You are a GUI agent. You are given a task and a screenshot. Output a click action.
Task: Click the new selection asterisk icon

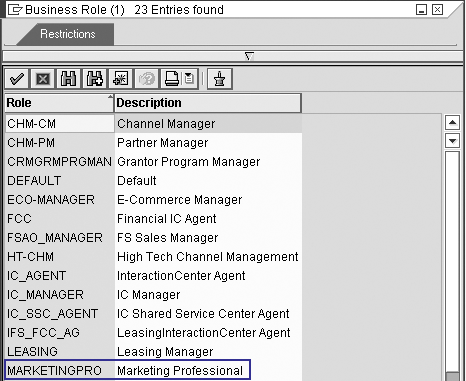120,79
